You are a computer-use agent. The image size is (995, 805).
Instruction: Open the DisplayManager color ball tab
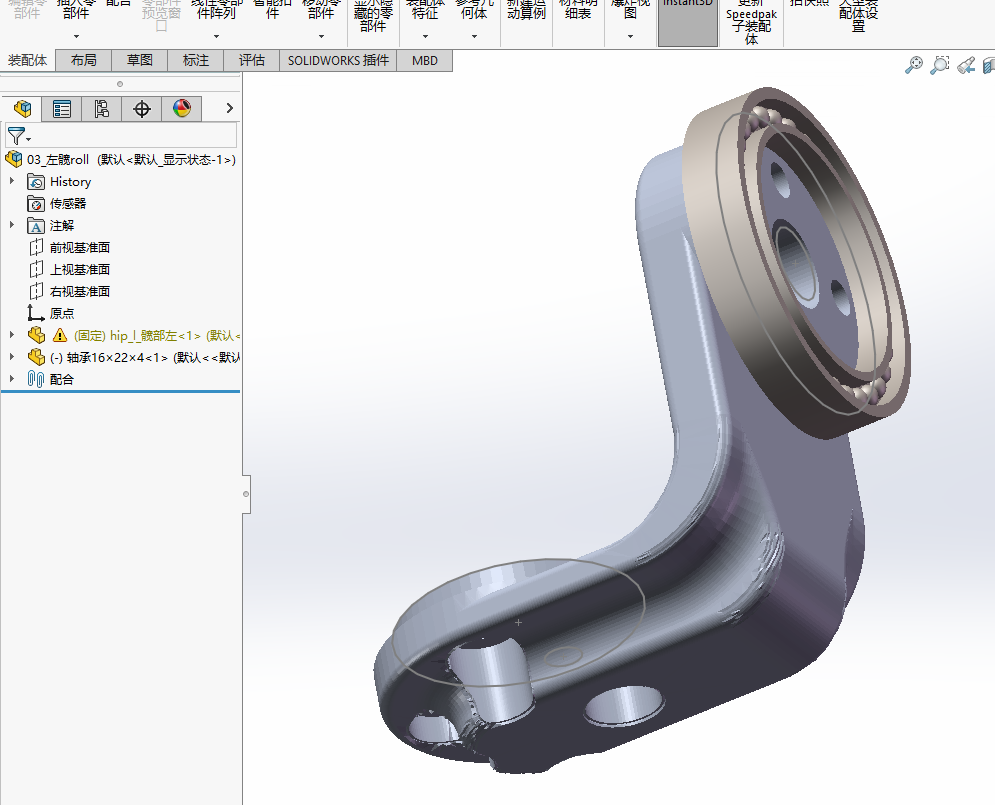pos(181,109)
